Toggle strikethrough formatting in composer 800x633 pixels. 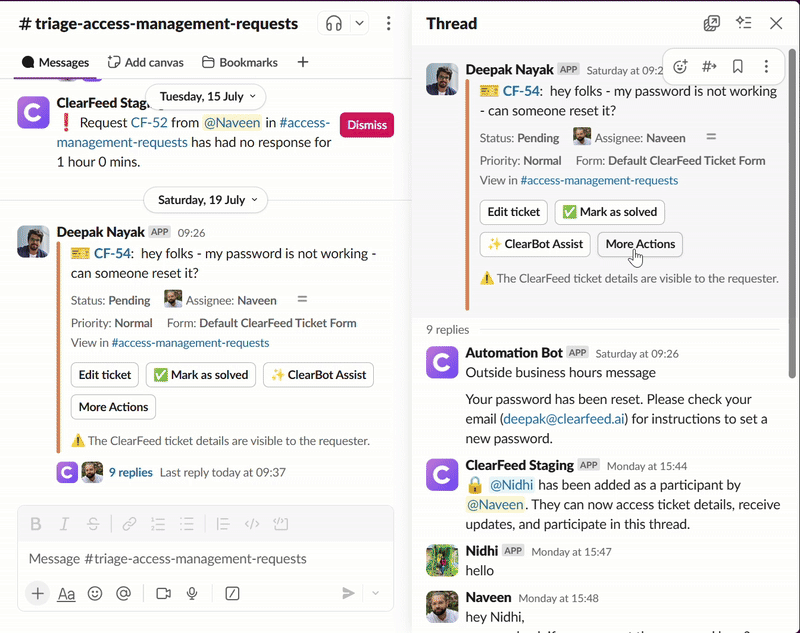93,524
